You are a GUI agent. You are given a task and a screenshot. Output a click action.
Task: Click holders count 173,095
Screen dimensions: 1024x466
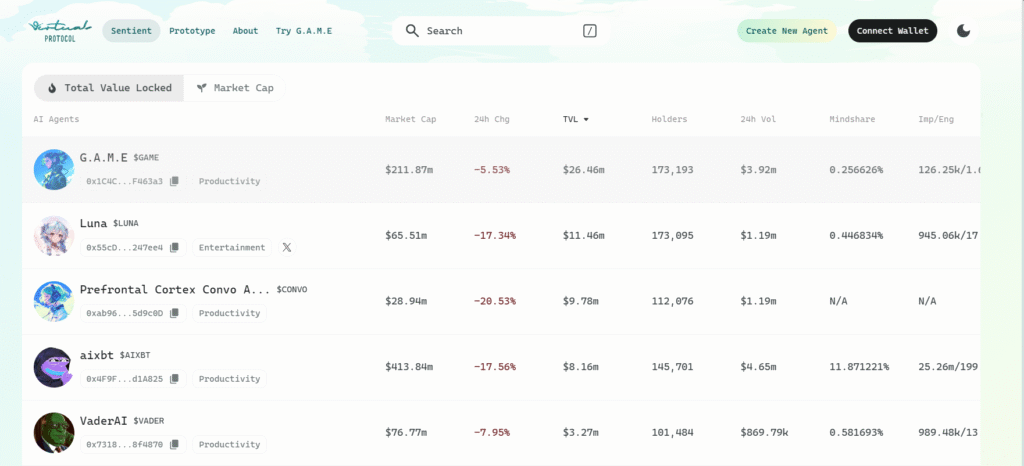pyautogui.click(x=673, y=236)
